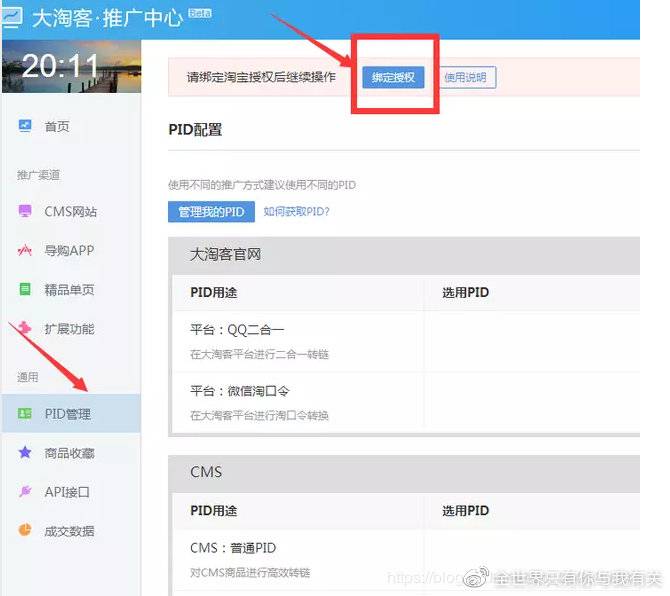Click the PID管理 green card icon
Screen dimensions: 670x596
pos(25,414)
